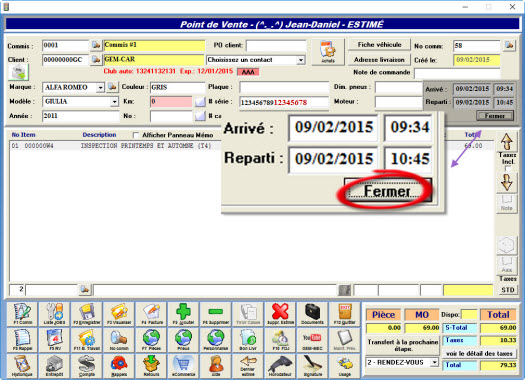The image size is (525, 380).
Task: Open the F1 Comm function
Action: [x=22, y=314]
